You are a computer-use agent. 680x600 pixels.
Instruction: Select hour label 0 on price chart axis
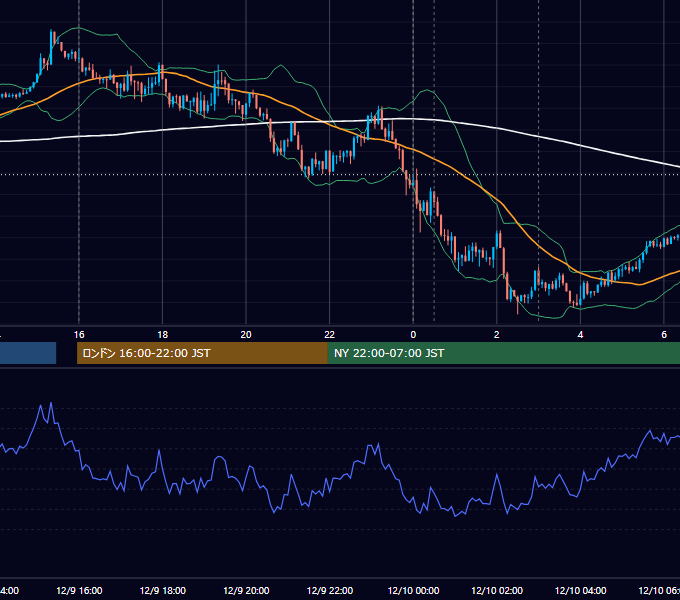pos(413,334)
